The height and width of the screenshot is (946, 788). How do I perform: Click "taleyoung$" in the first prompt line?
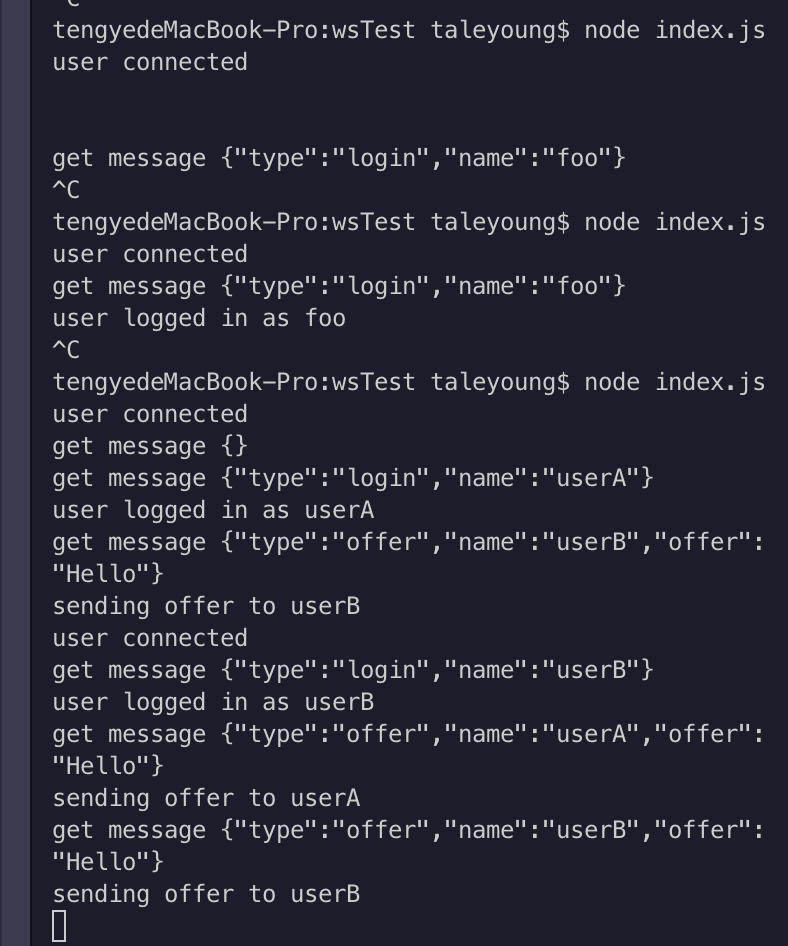click(500, 31)
